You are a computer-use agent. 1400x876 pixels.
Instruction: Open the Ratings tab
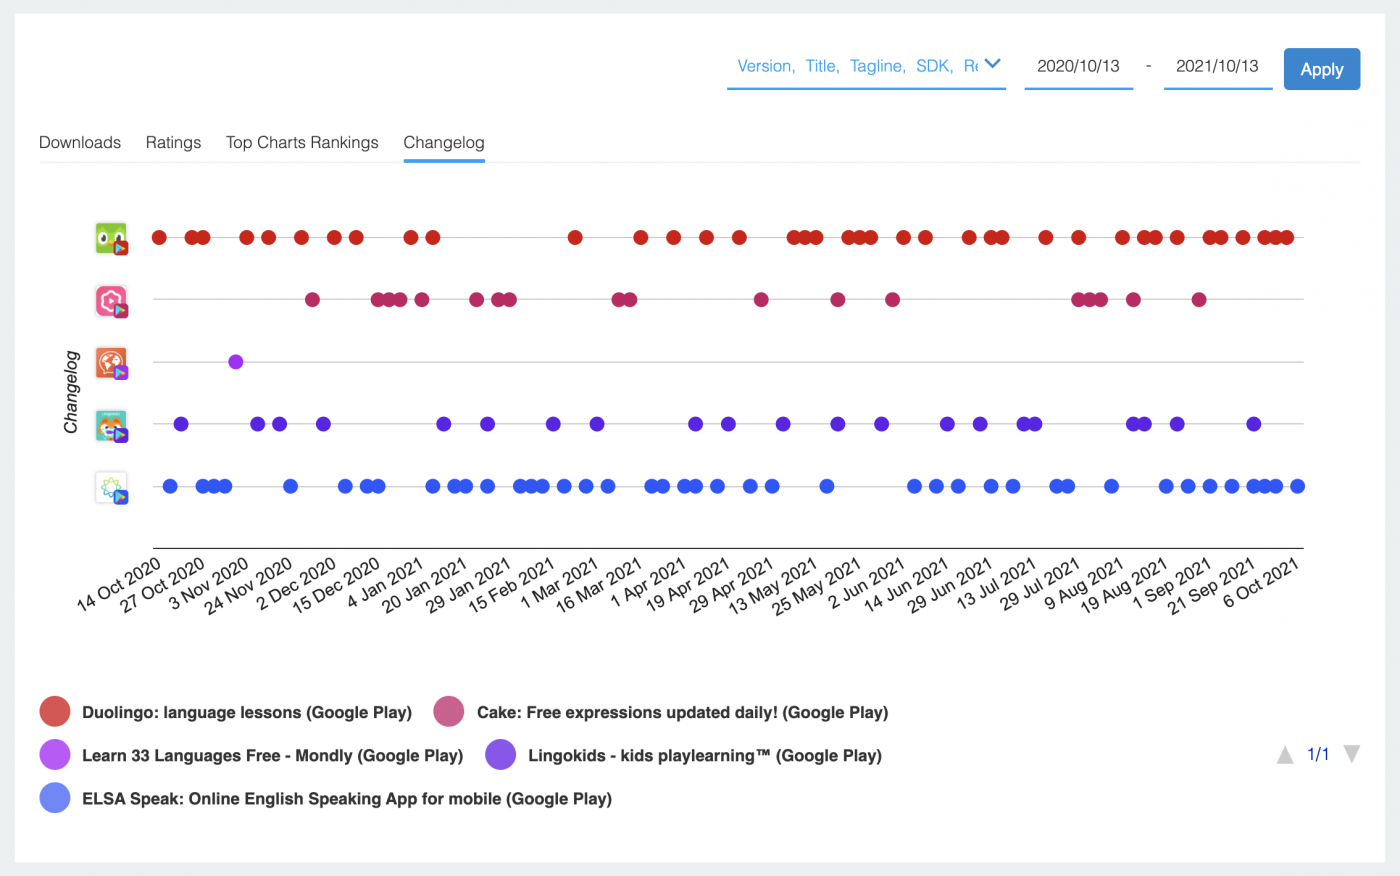(172, 142)
